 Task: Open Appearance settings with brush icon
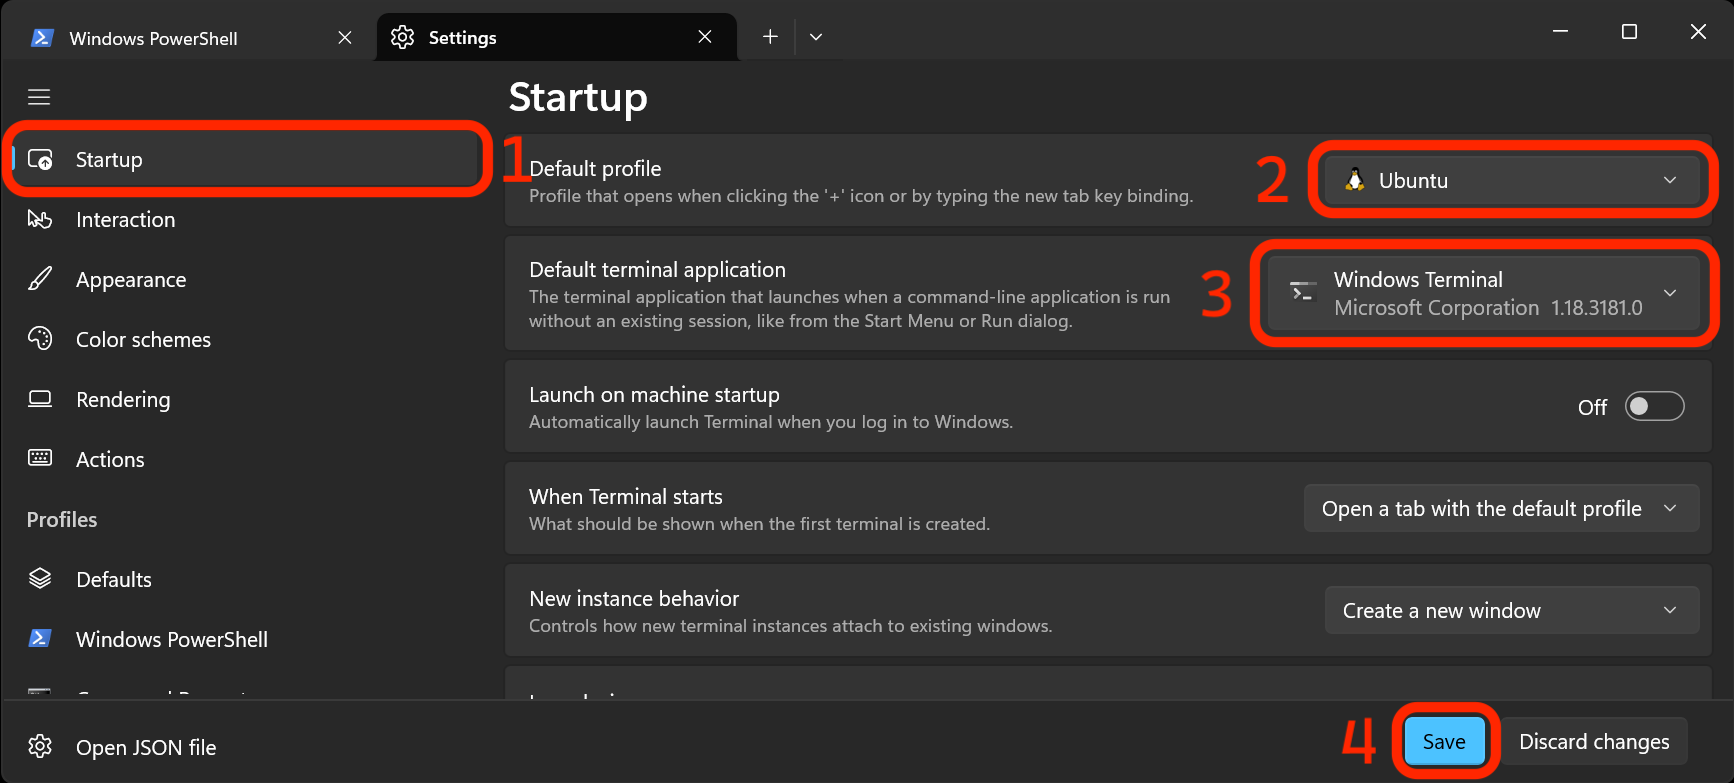[x=130, y=280]
